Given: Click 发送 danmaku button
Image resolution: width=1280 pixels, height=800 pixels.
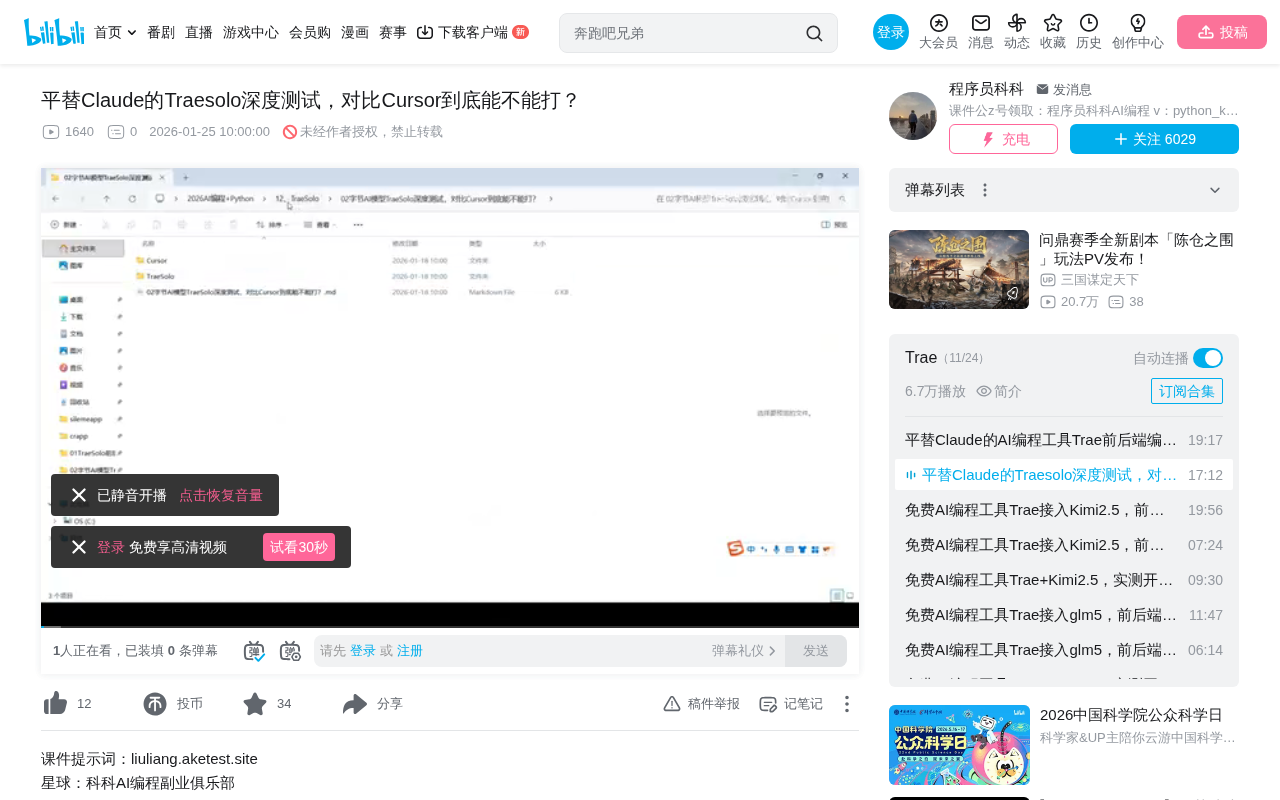Looking at the screenshot, I should (816, 651).
